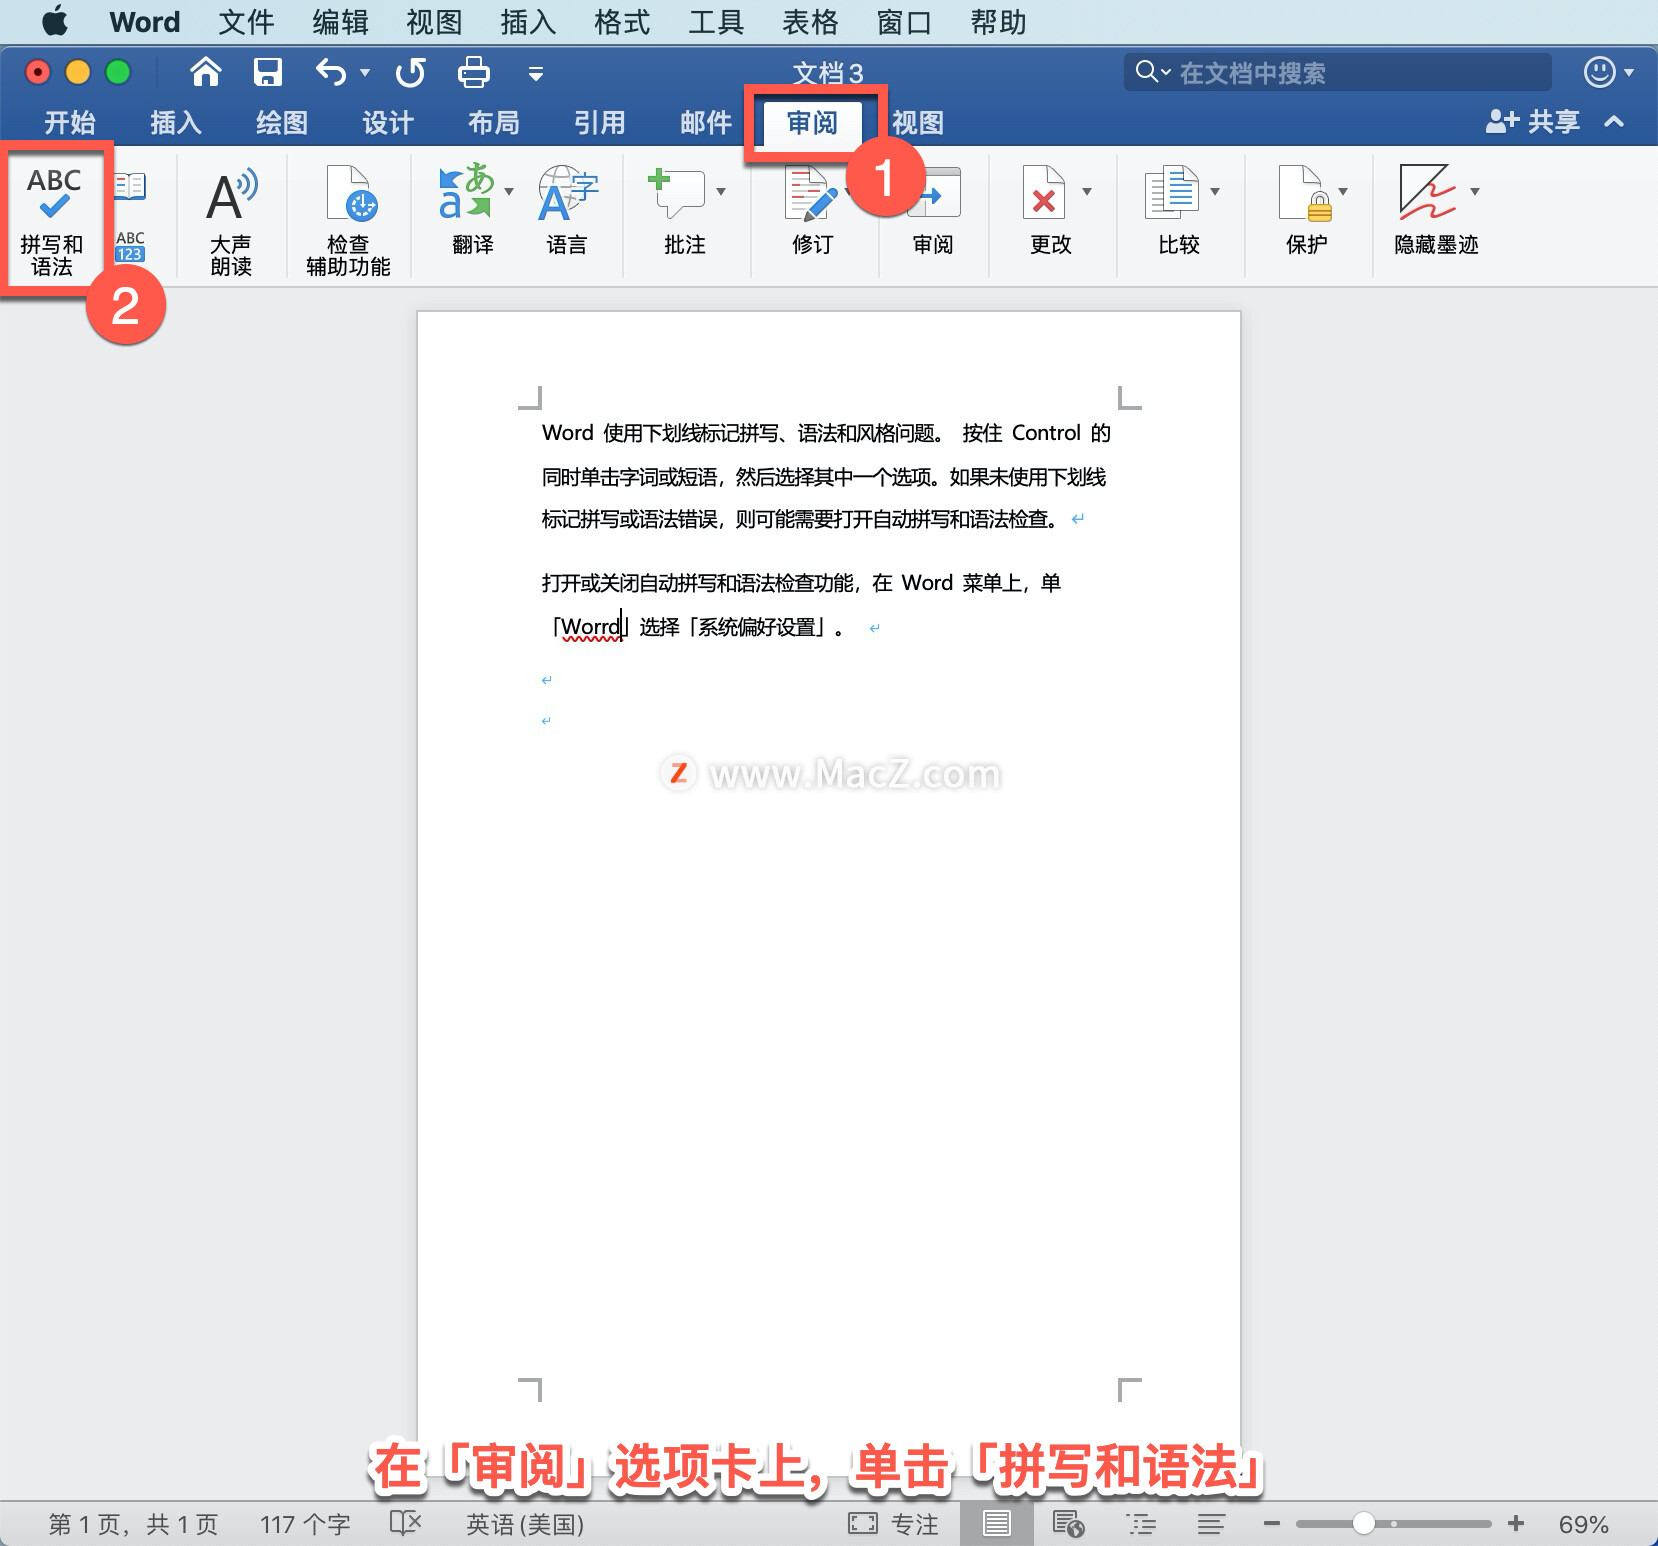This screenshot has width=1658, height=1546.
Task: Open the Home (开始) ribbon tab
Action: click(70, 122)
